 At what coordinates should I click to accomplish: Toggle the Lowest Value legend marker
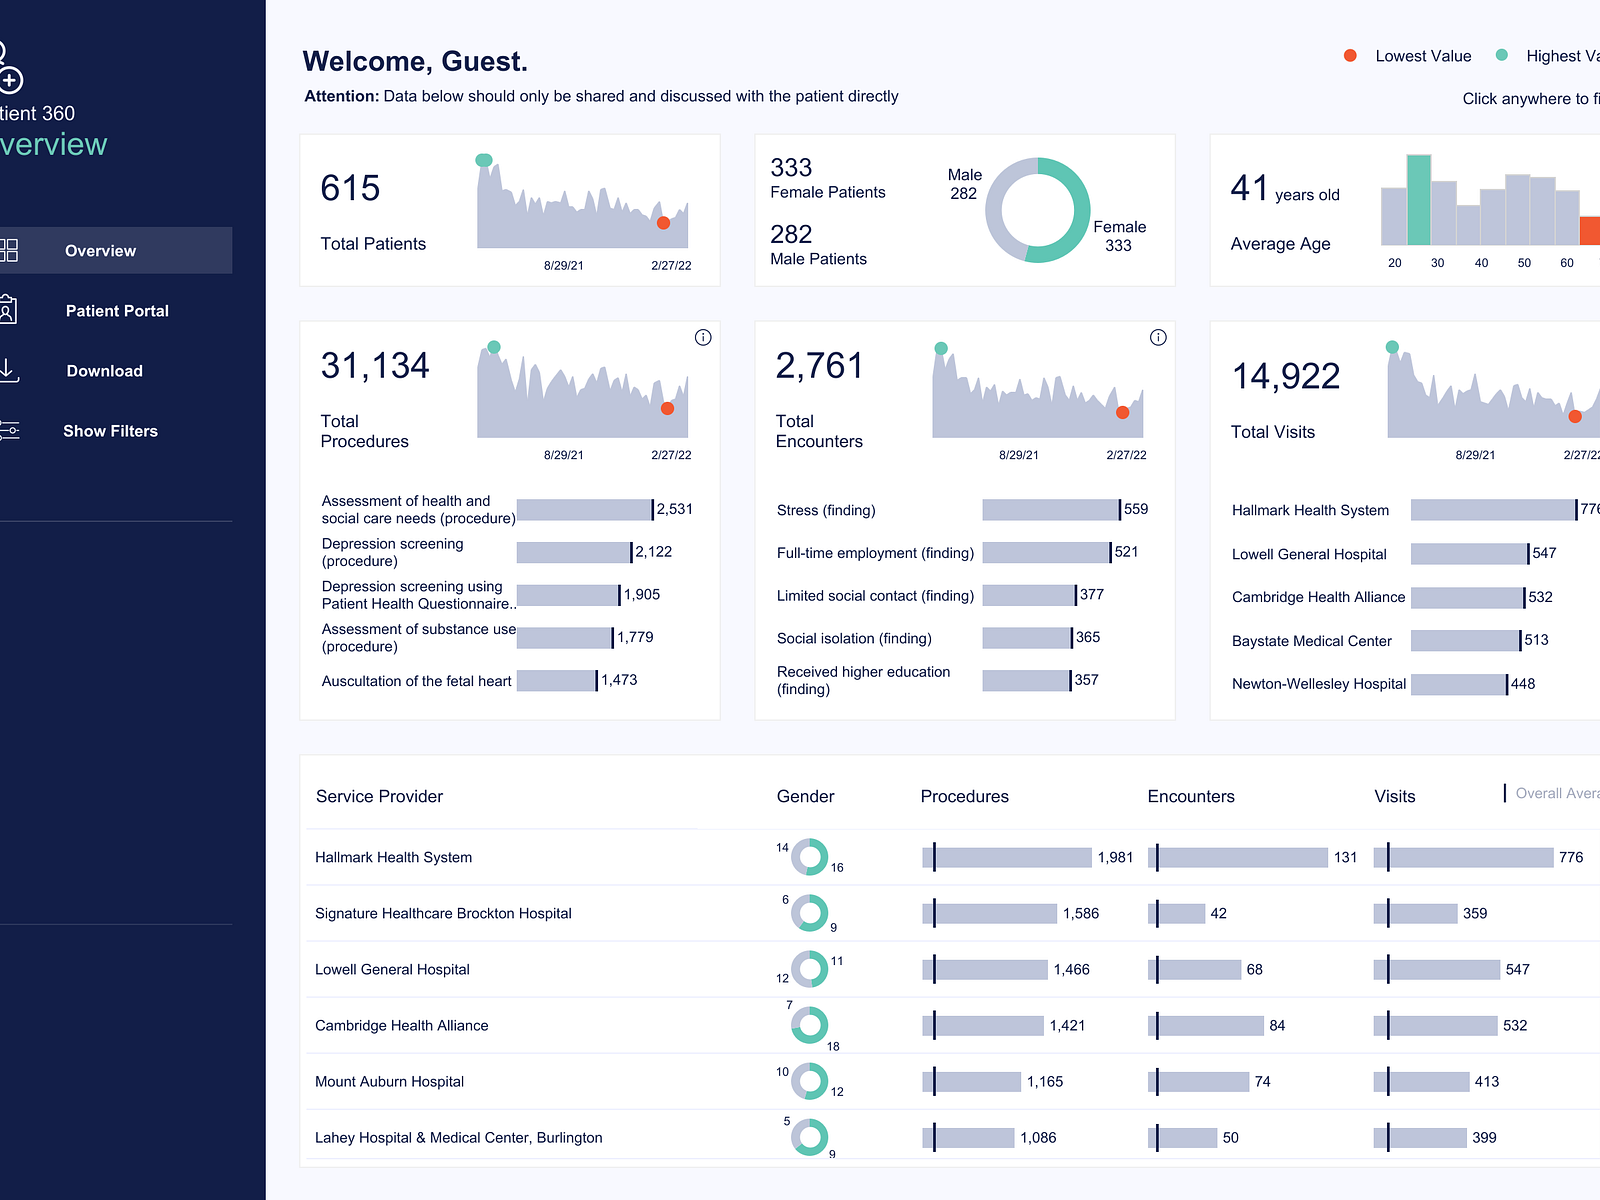coord(1350,56)
